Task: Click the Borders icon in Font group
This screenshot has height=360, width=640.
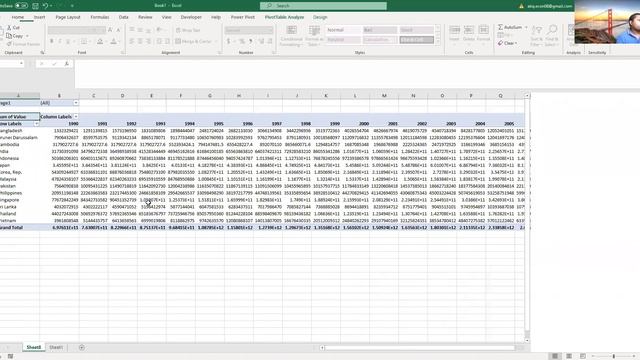Action: click(x=83, y=41)
